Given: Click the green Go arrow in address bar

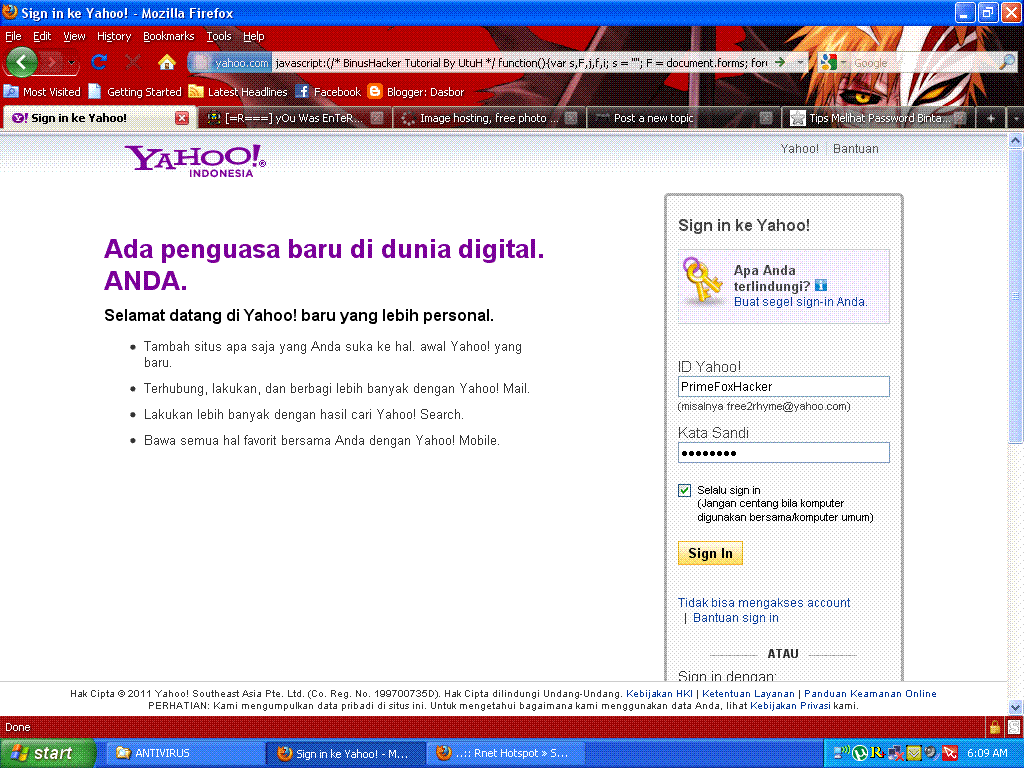Looking at the screenshot, I should (x=780, y=63).
